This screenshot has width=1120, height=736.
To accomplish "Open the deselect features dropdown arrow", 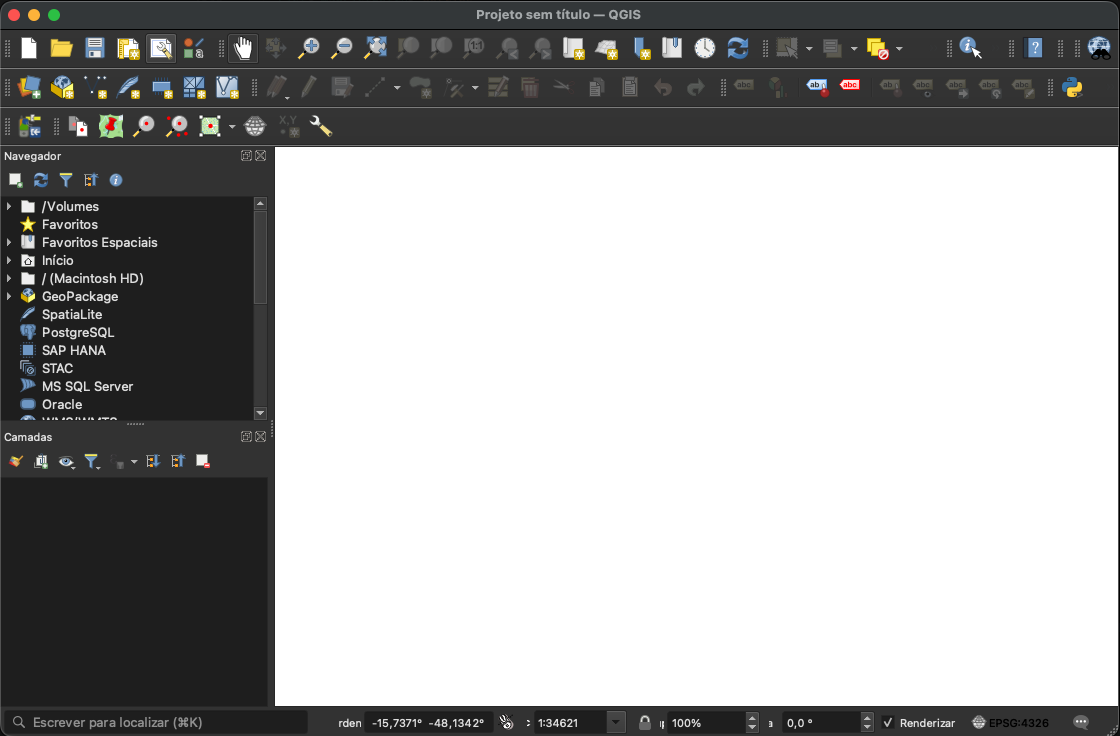I will 899,49.
